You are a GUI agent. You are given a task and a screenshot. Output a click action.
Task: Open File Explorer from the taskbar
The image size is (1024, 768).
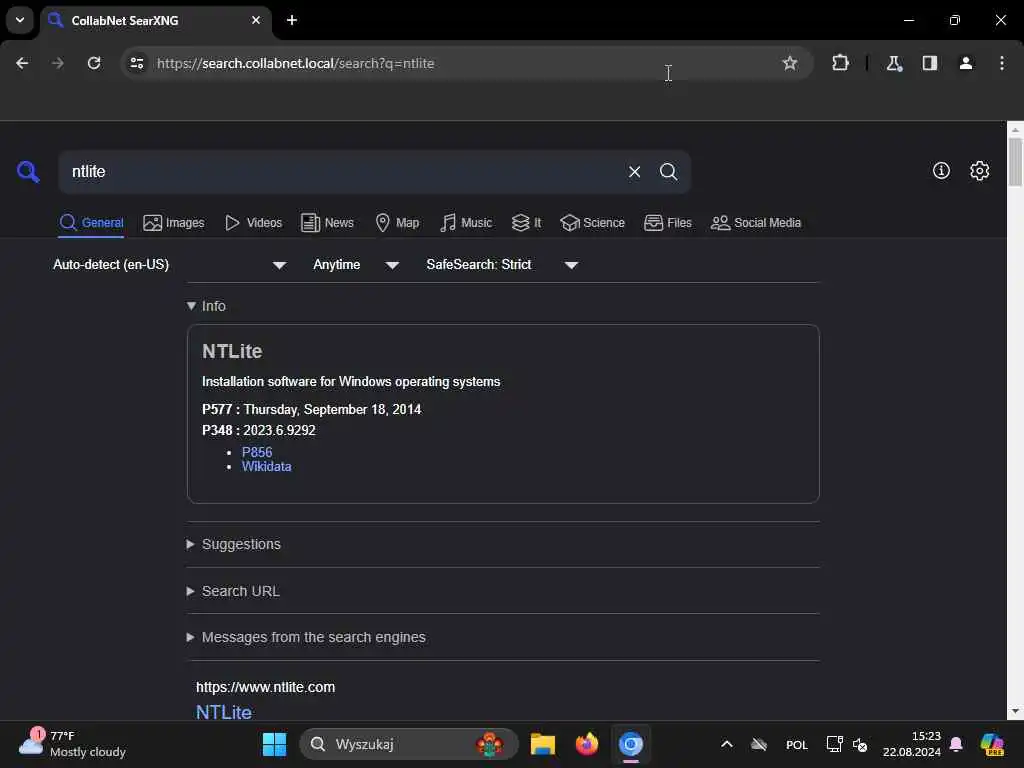(x=543, y=744)
